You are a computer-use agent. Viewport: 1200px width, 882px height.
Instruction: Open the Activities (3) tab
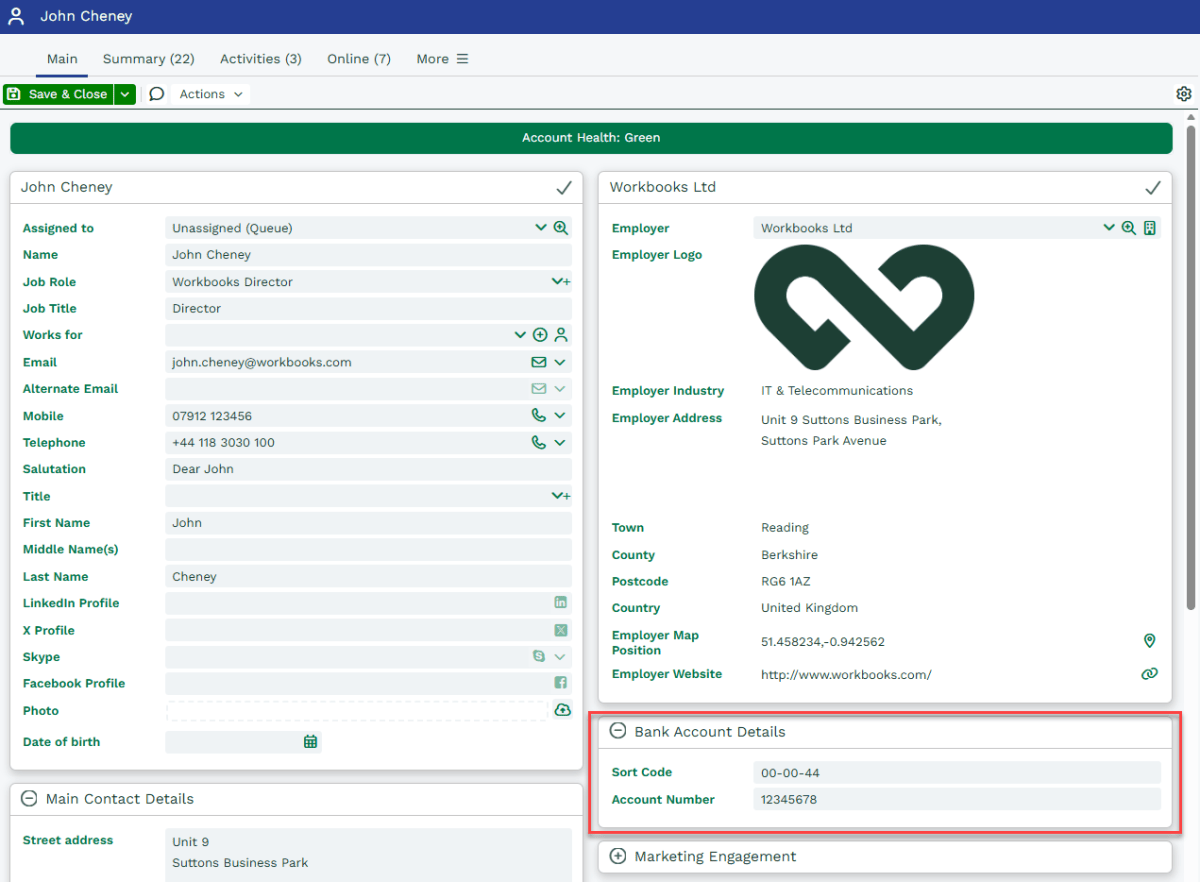(261, 59)
